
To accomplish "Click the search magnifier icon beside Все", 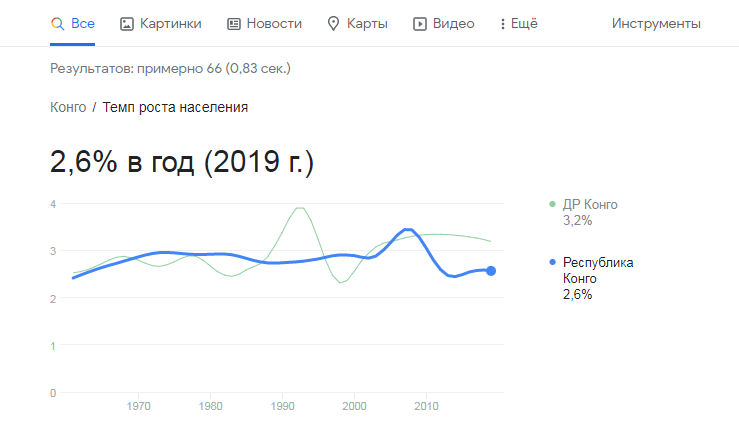I will [x=57, y=24].
